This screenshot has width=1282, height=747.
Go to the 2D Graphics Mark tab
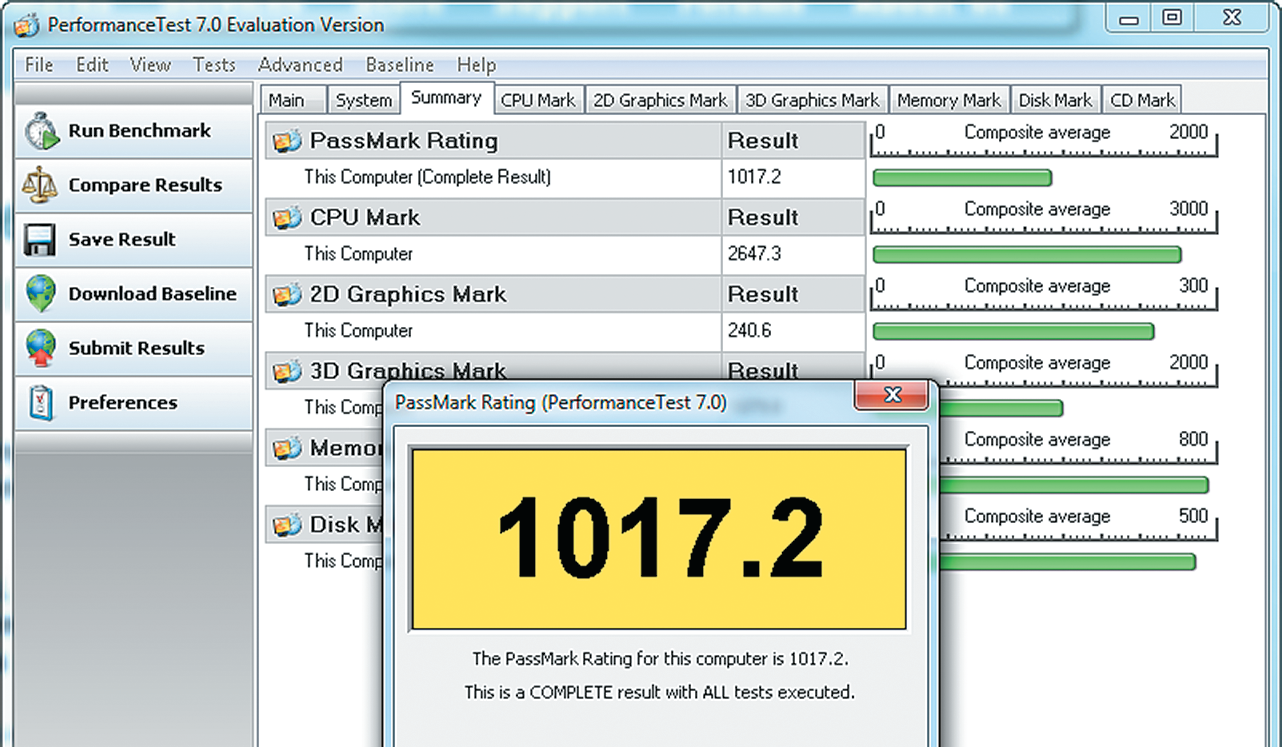point(660,100)
